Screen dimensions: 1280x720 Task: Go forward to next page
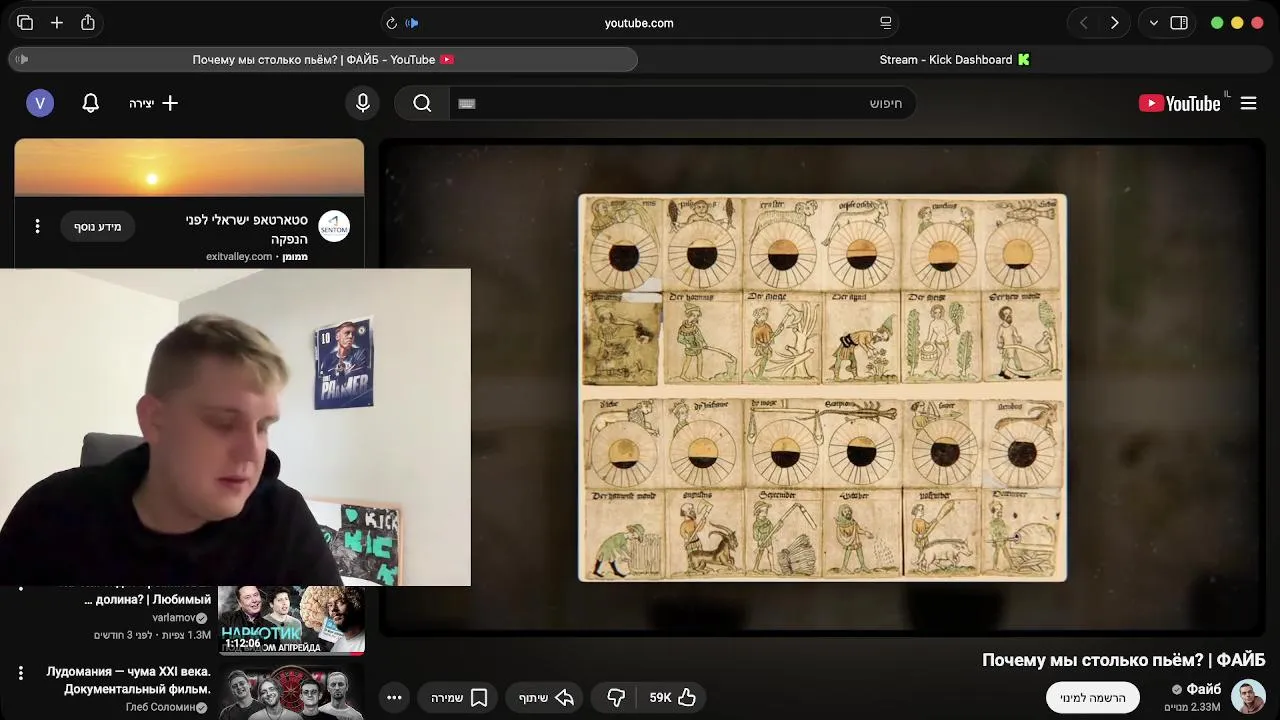[1114, 23]
